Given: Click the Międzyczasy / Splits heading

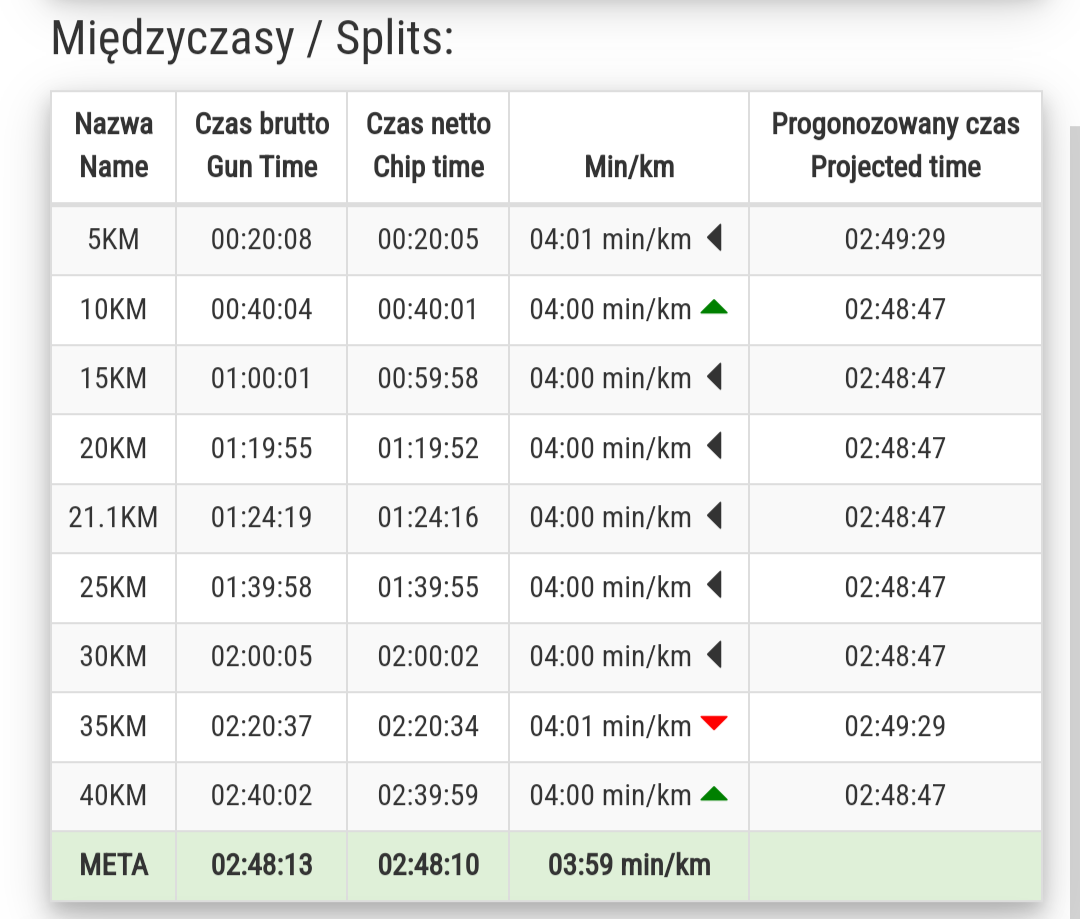Looking at the screenshot, I should 252,40.
